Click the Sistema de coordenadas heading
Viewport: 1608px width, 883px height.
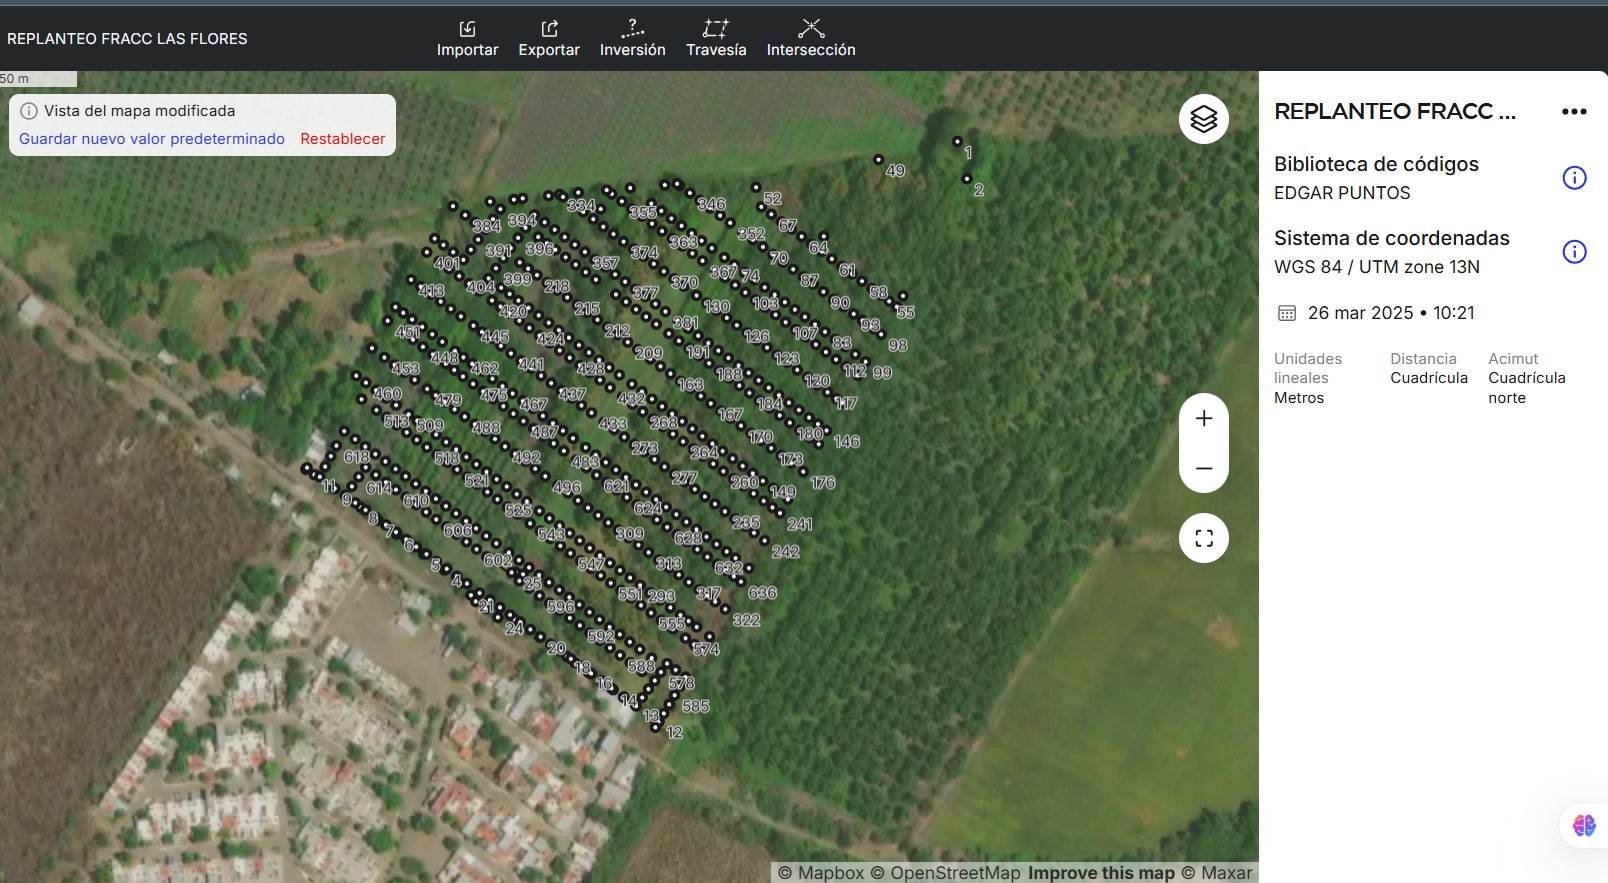point(1392,238)
